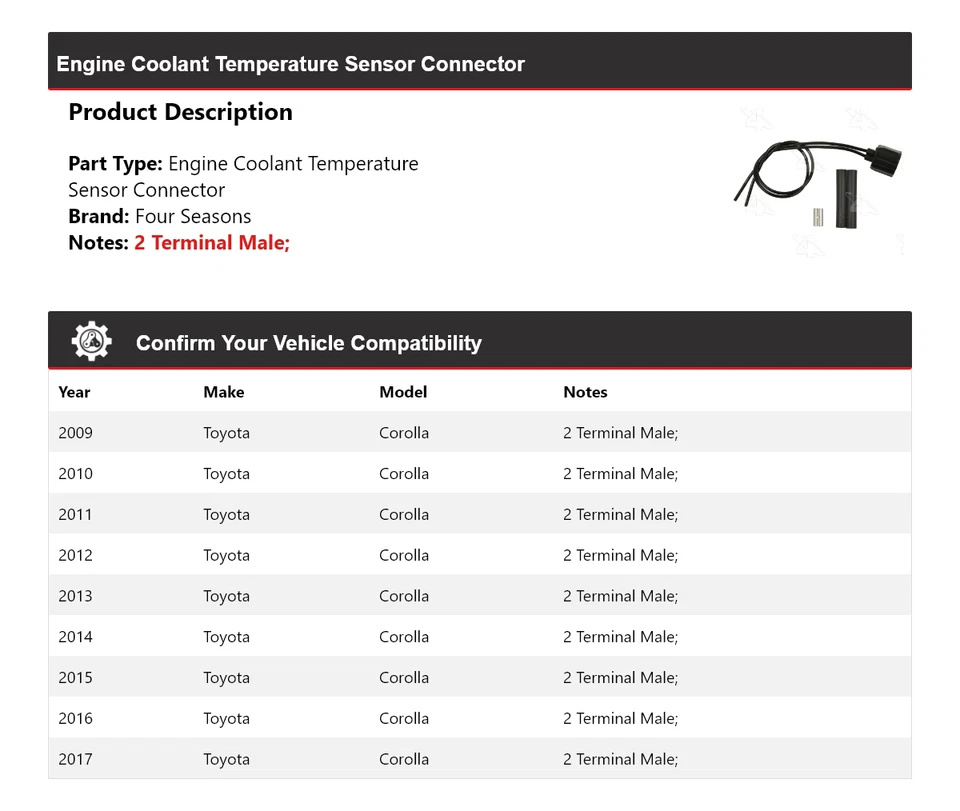This screenshot has height=811, width=960.
Task: Click the Model column header
Action: (x=403, y=392)
